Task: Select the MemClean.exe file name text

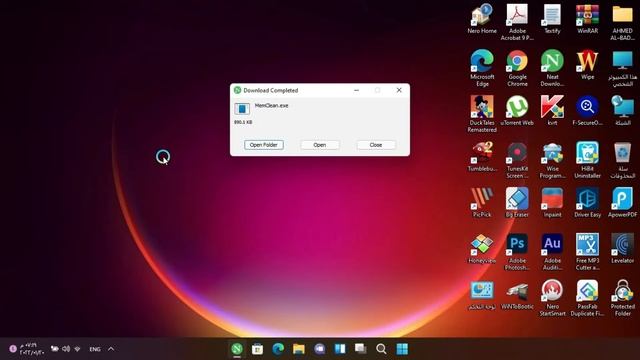Action: click(271, 105)
